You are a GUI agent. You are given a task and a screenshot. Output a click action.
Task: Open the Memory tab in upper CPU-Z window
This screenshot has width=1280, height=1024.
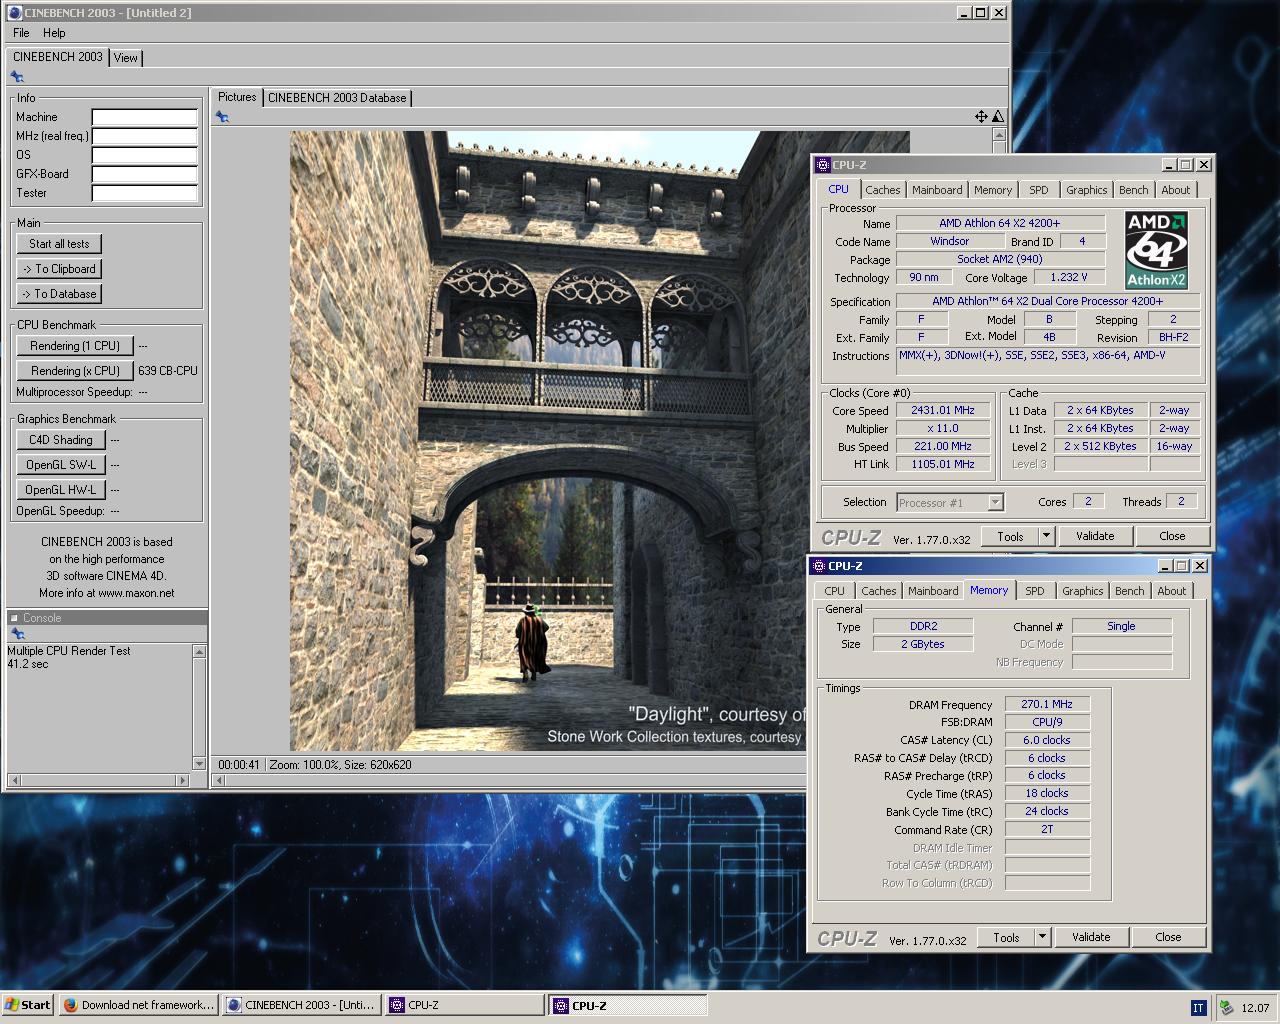click(993, 190)
